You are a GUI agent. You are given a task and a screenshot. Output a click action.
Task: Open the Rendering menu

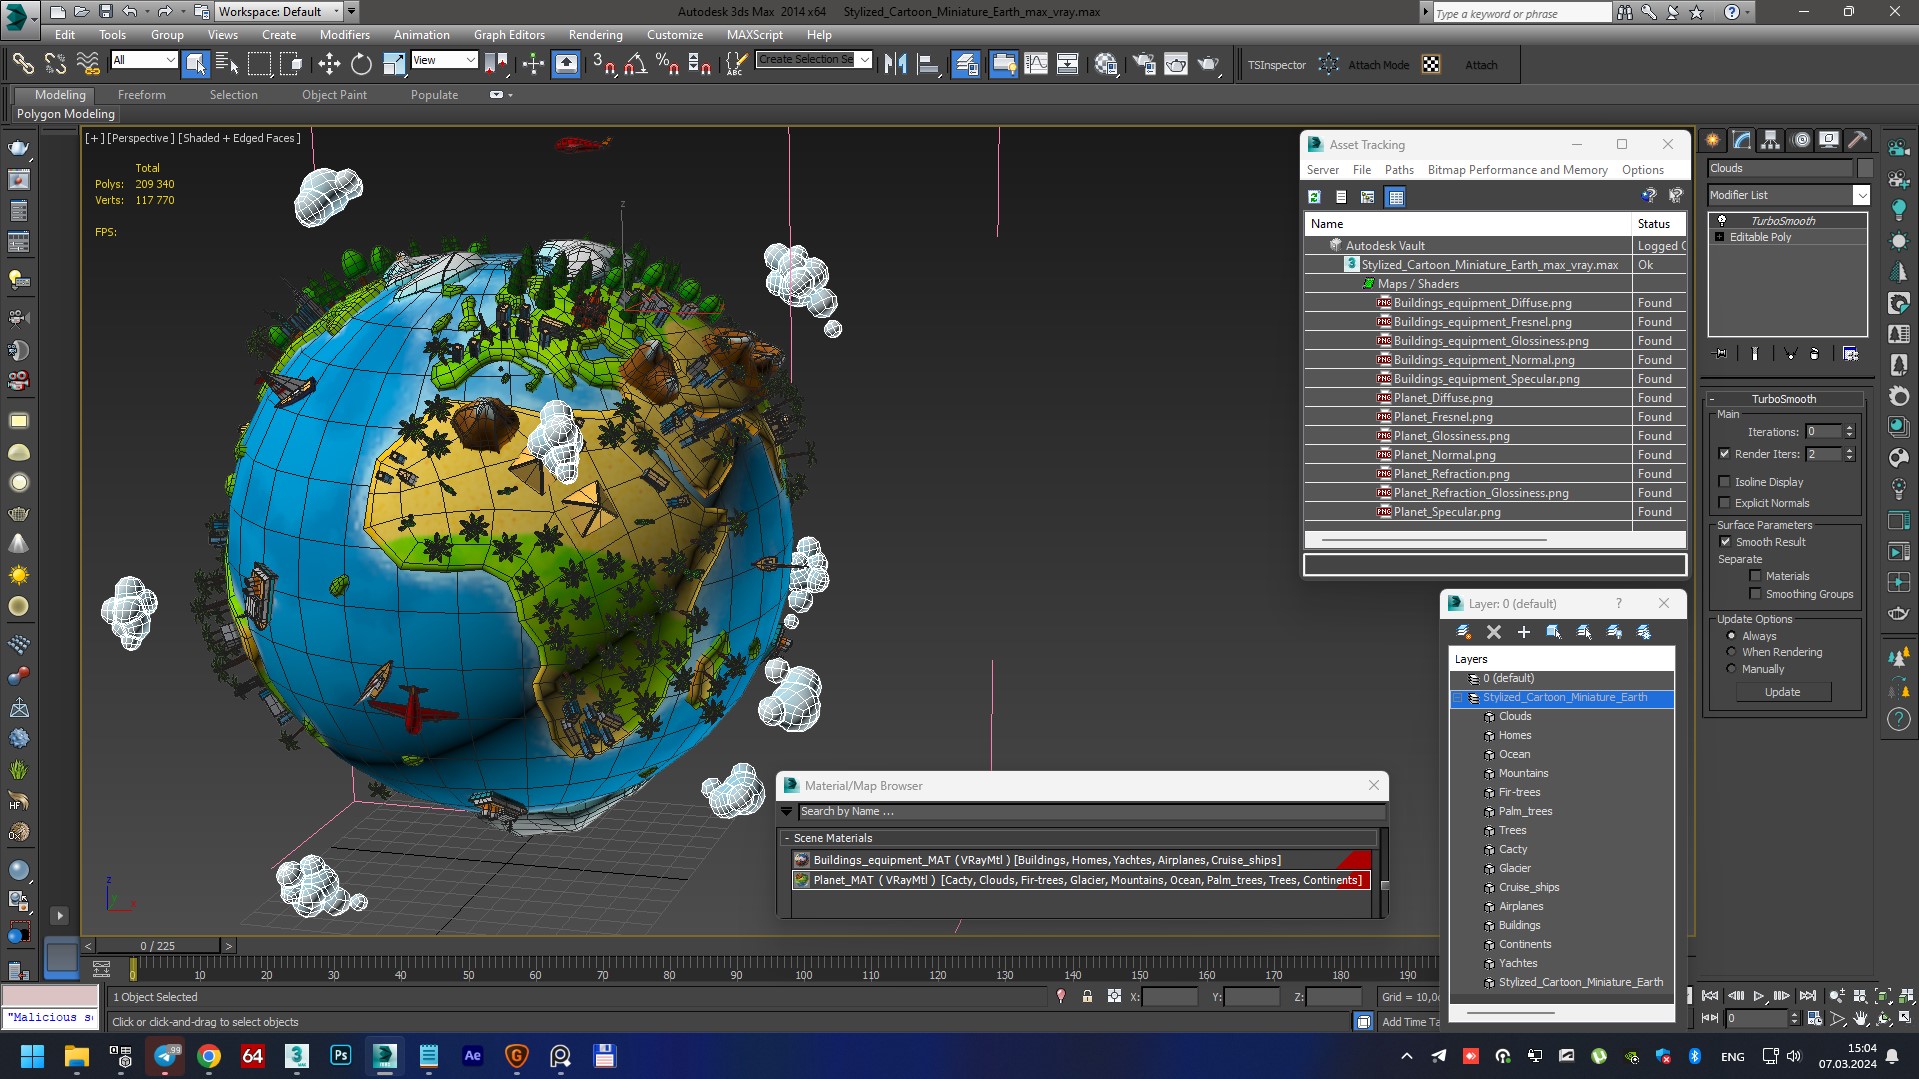tap(595, 34)
